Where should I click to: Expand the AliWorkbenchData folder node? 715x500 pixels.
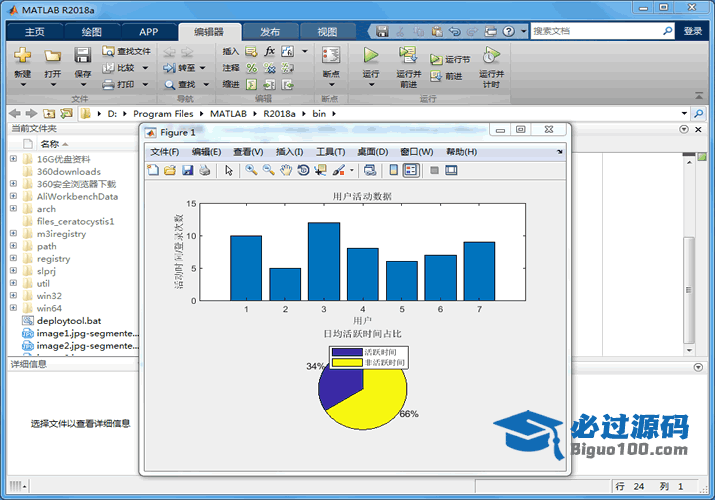pos(14,196)
